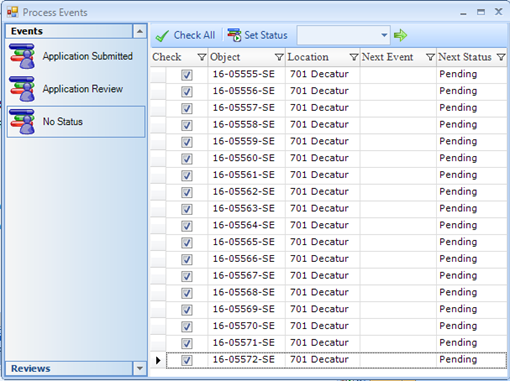Screen dimensions: 510x381
Task: Close the Process Events window
Action: tap(498, 12)
